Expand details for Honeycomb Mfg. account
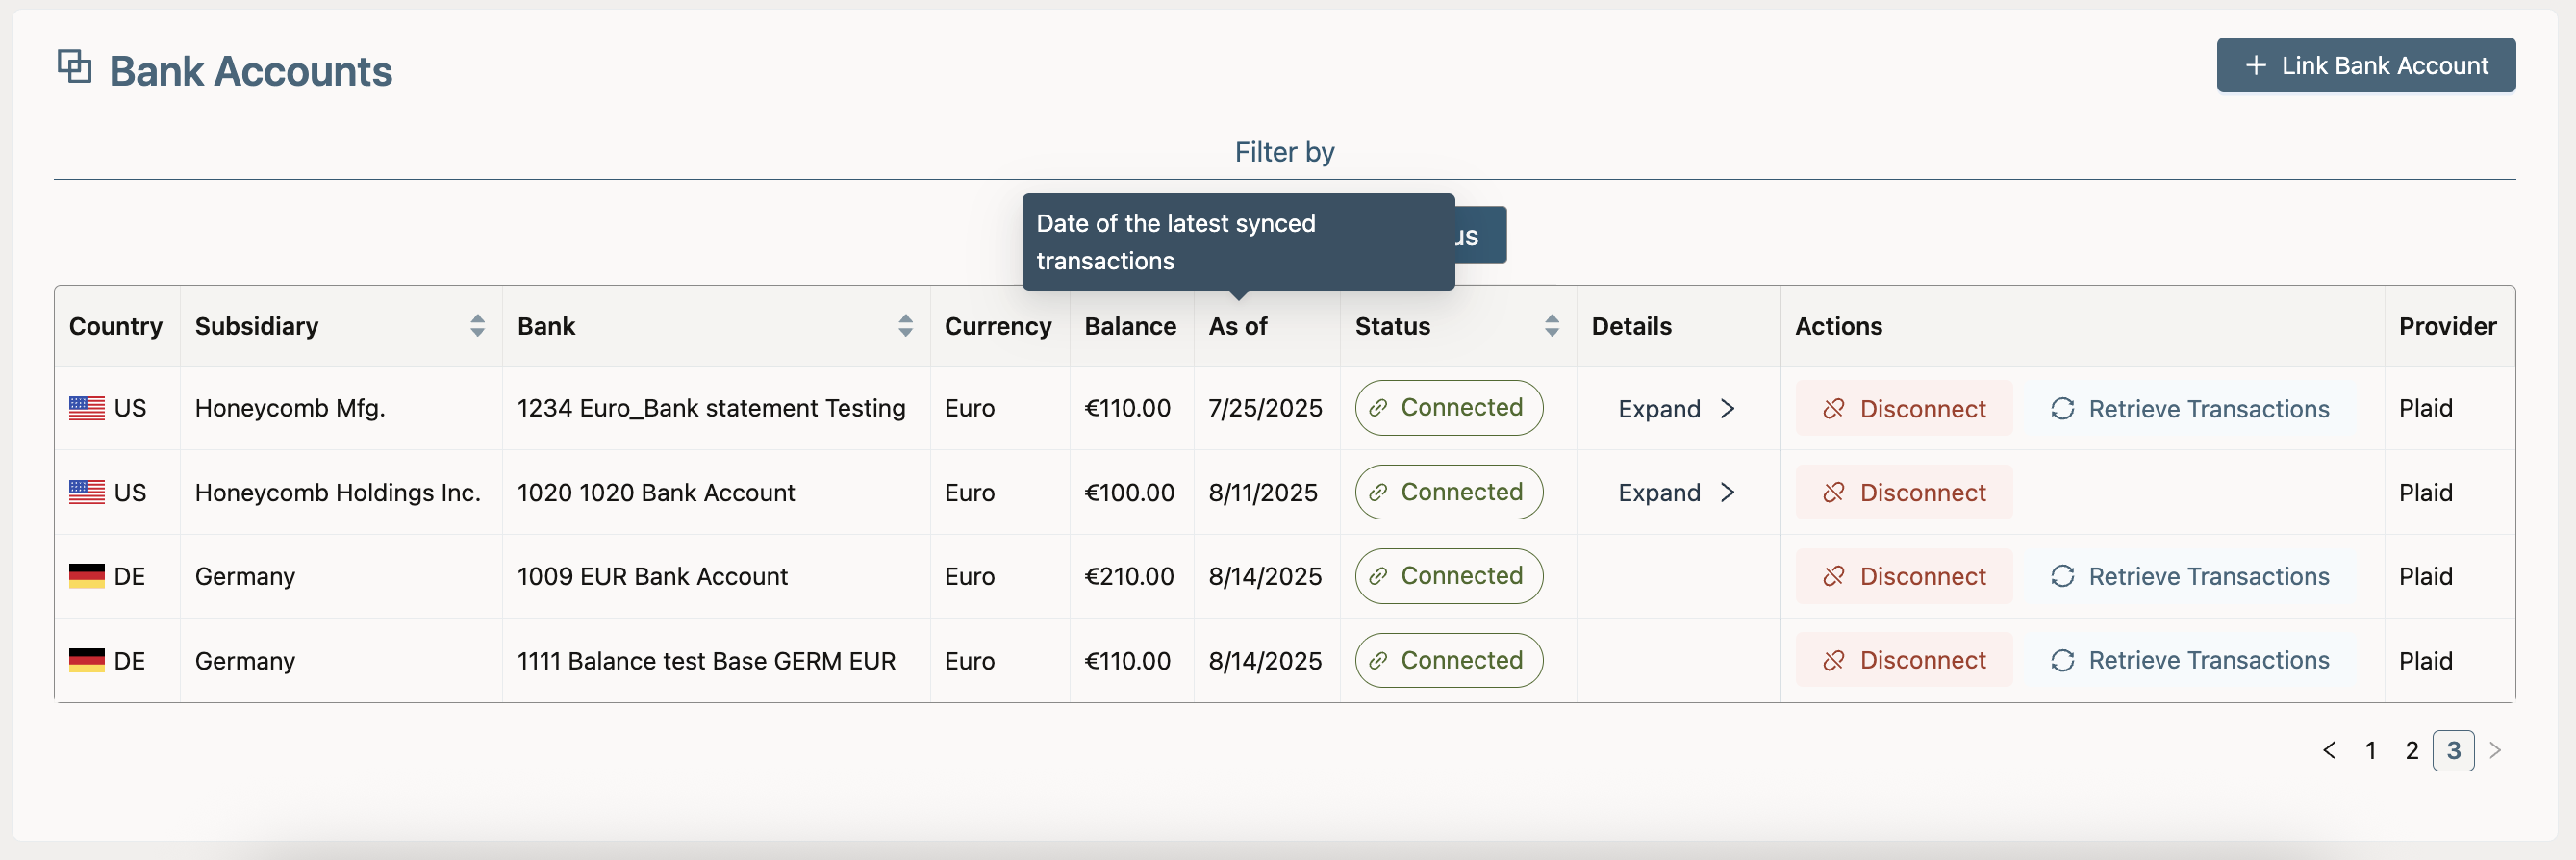The width and height of the screenshot is (2576, 860). 1676,409
